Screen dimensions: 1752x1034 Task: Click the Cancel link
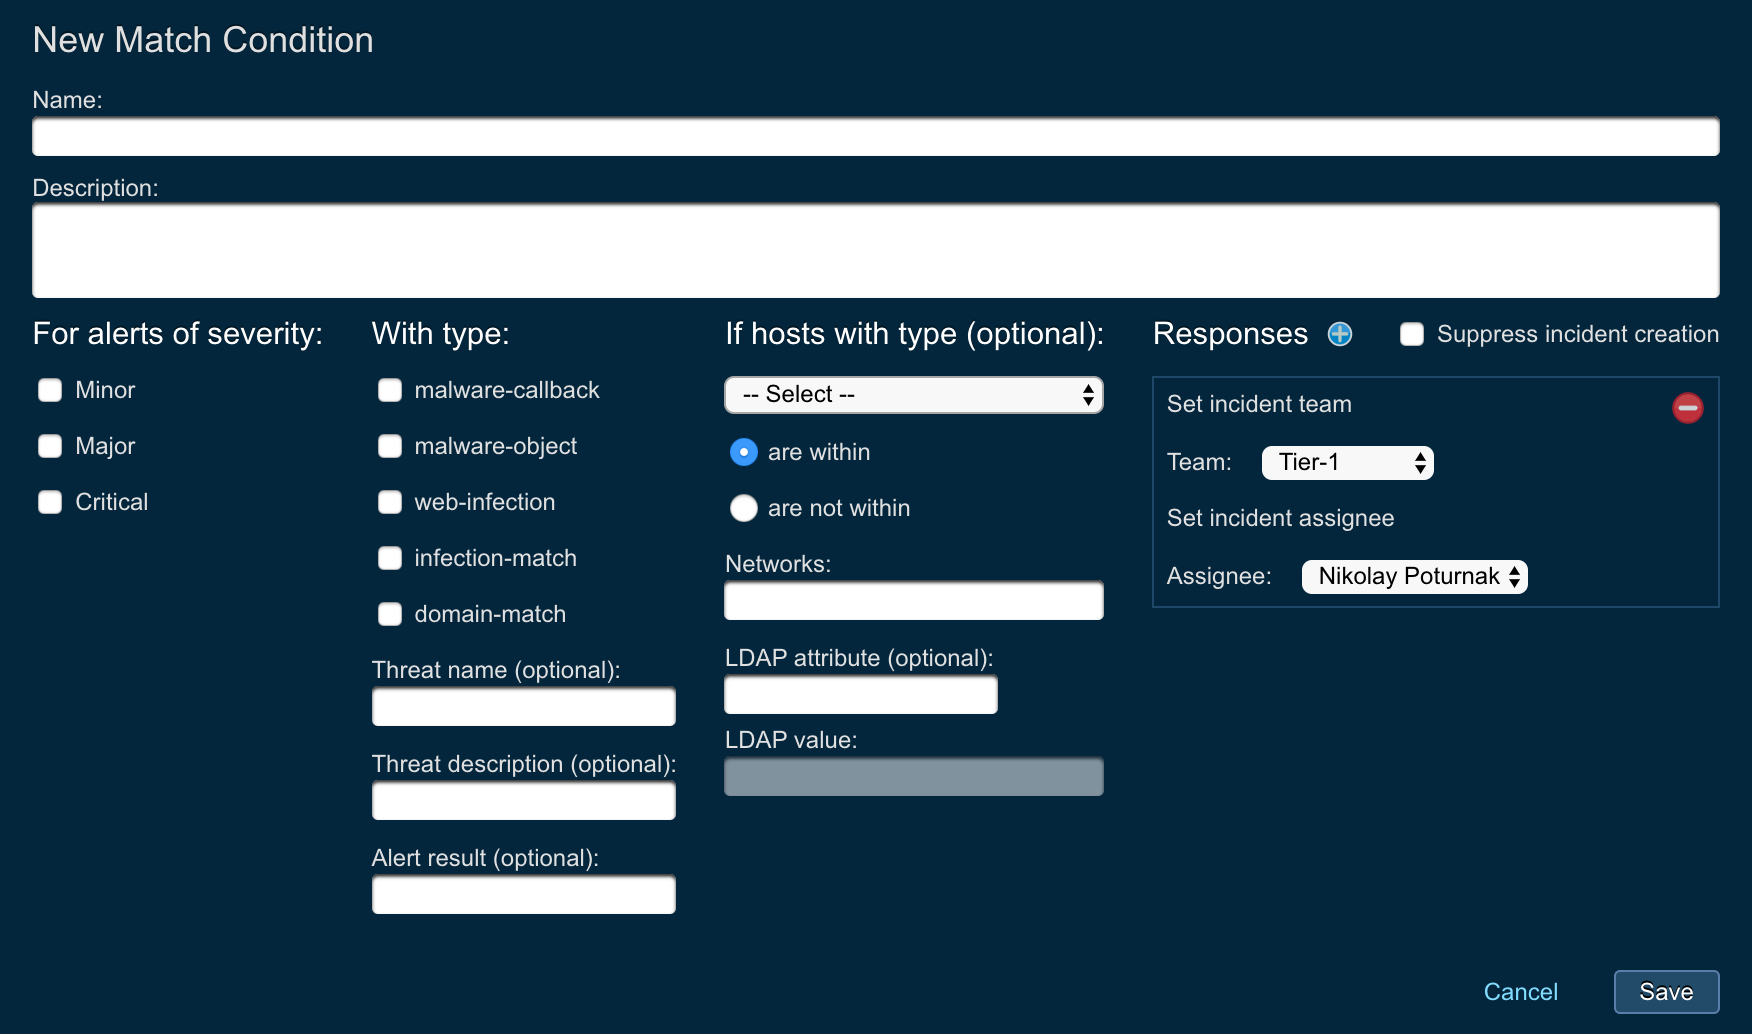(1520, 992)
